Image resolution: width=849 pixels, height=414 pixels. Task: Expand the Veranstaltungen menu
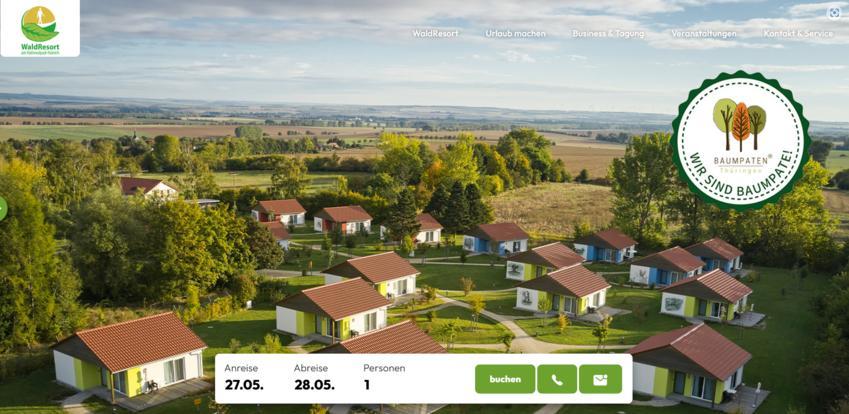tap(703, 34)
